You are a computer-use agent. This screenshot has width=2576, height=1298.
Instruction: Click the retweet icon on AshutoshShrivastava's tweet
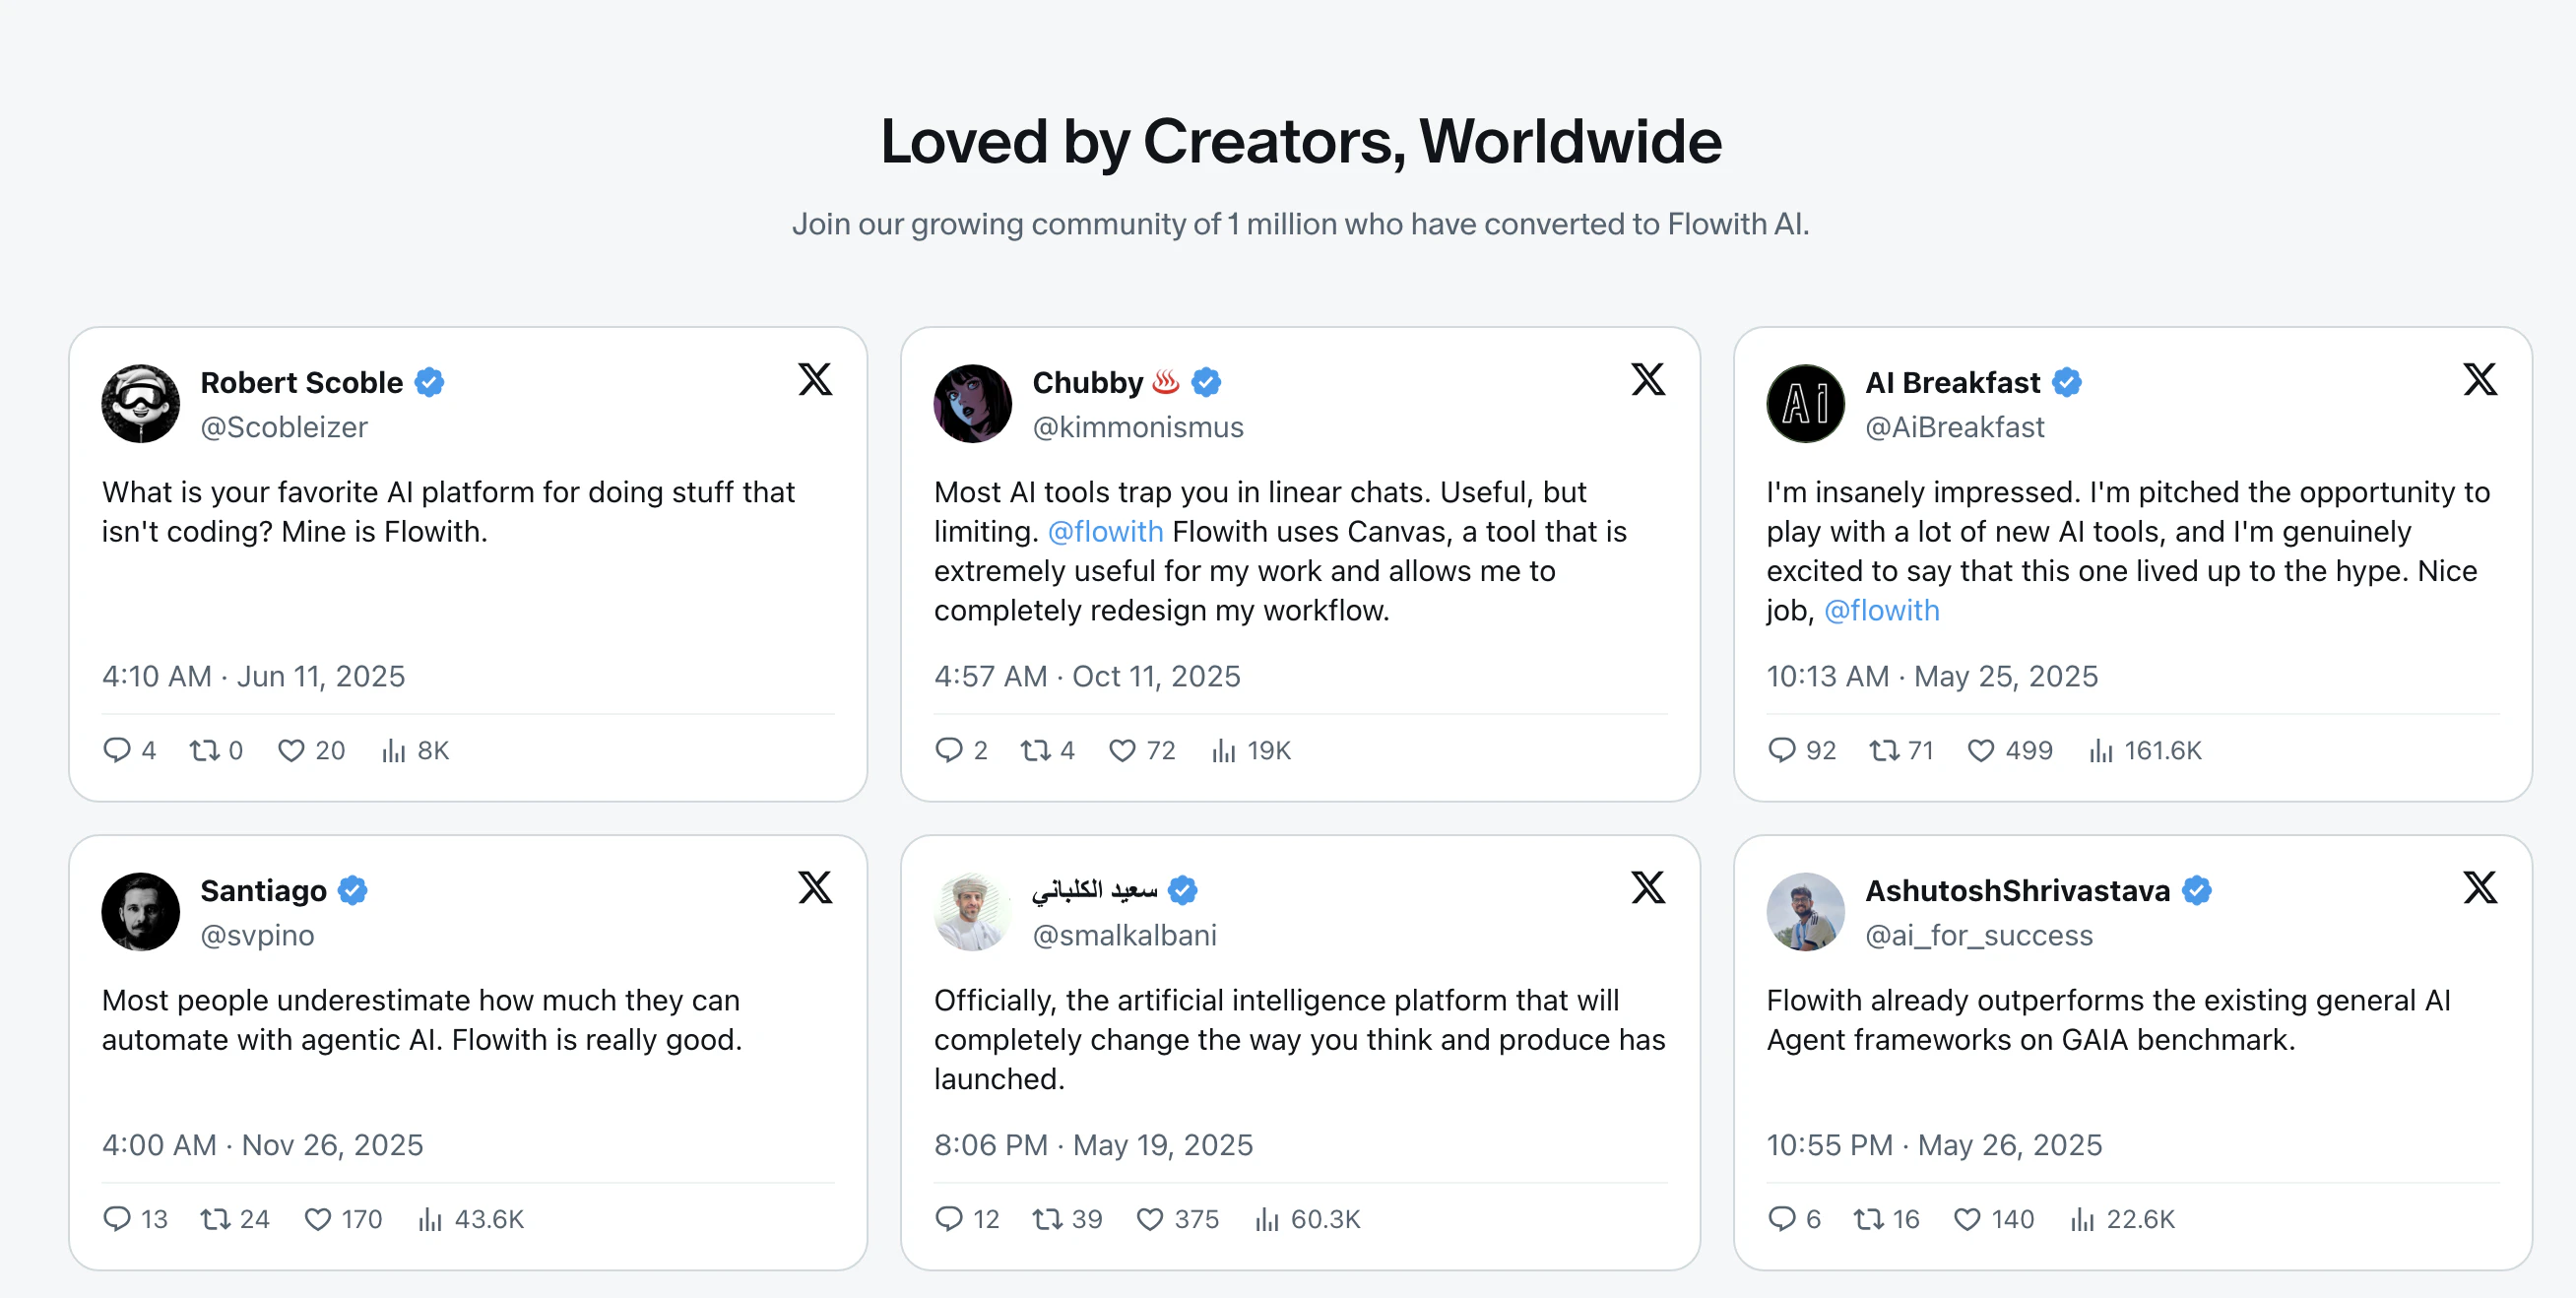pos(1868,1219)
